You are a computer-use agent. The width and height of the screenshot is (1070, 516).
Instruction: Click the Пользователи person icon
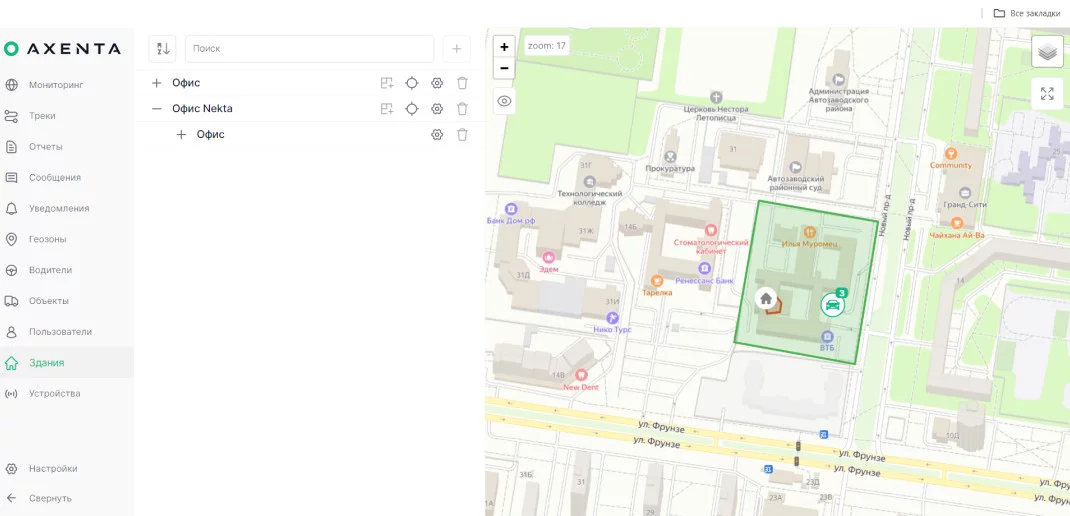pos(11,332)
